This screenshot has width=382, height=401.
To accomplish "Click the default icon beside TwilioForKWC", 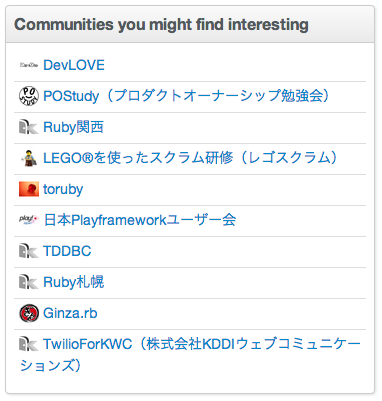I will 29,344.
